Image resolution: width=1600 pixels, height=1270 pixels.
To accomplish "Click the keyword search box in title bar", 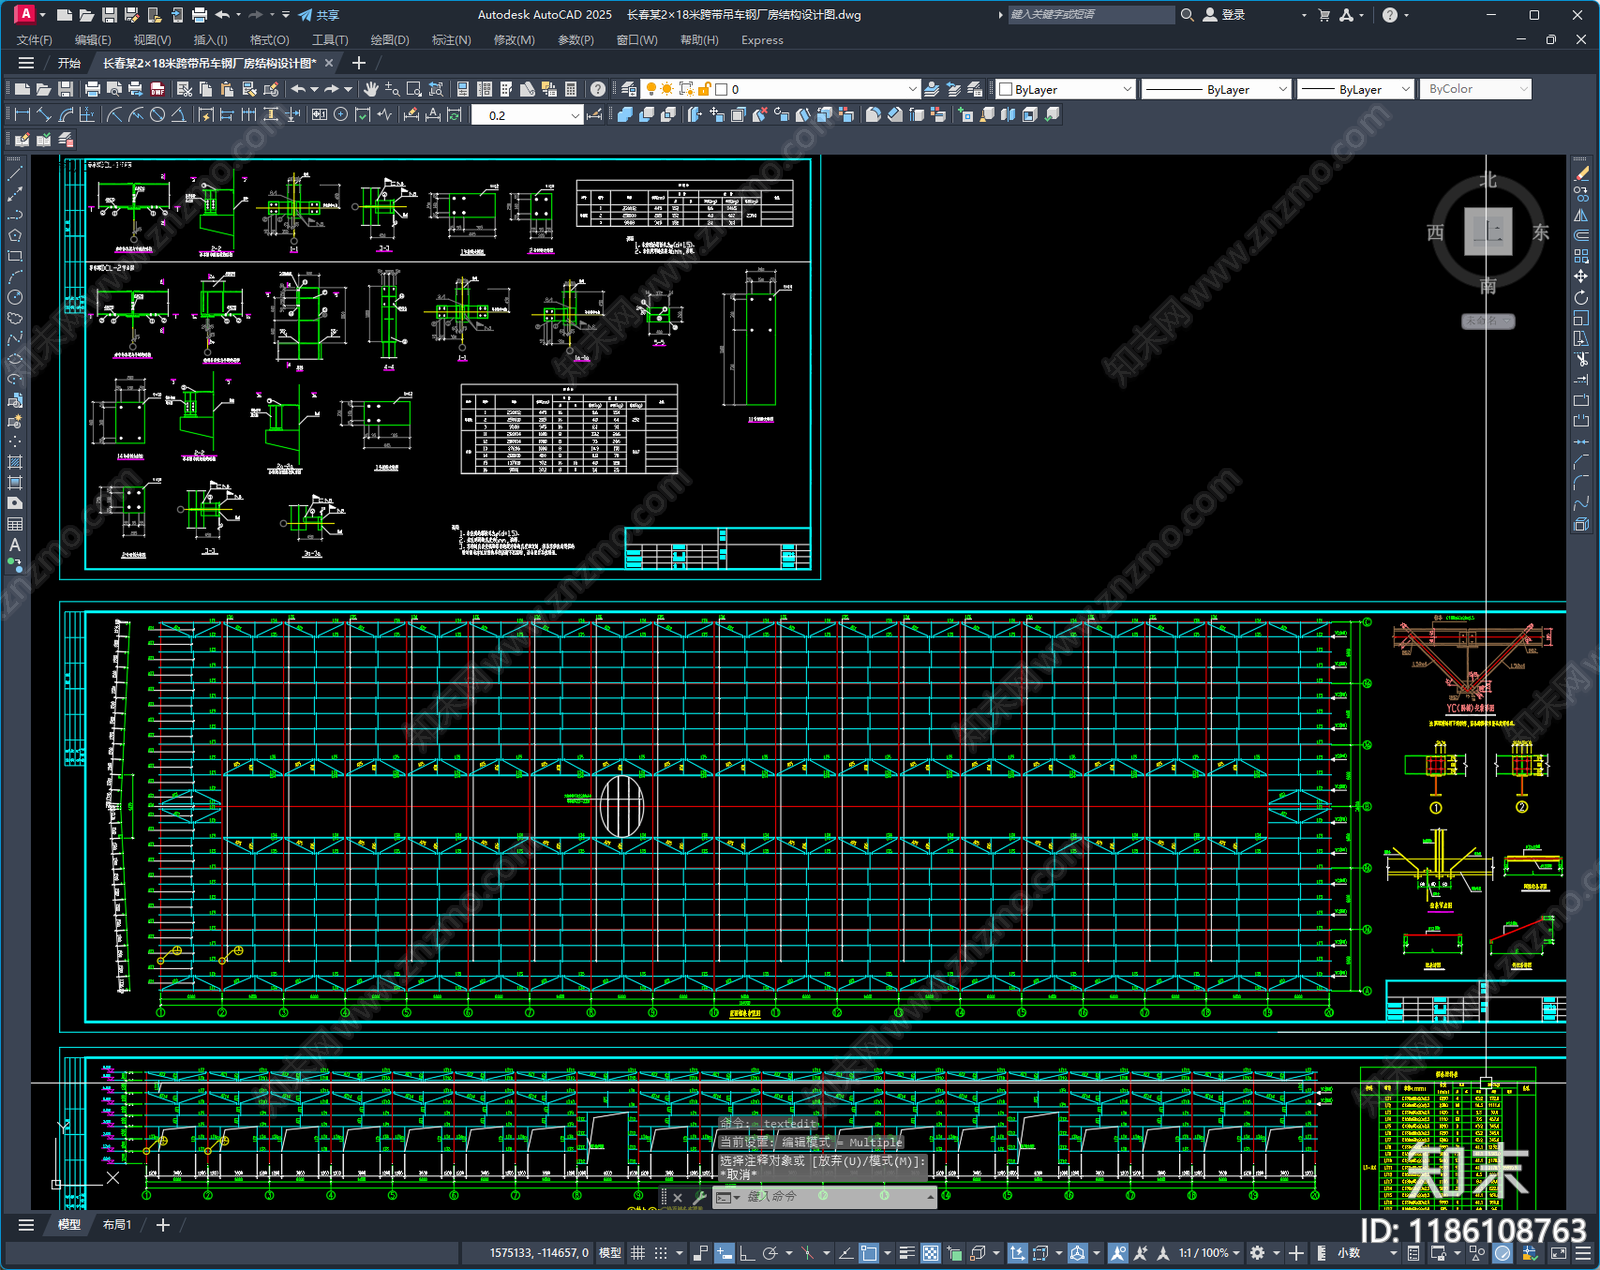I will coord(1090,15).
